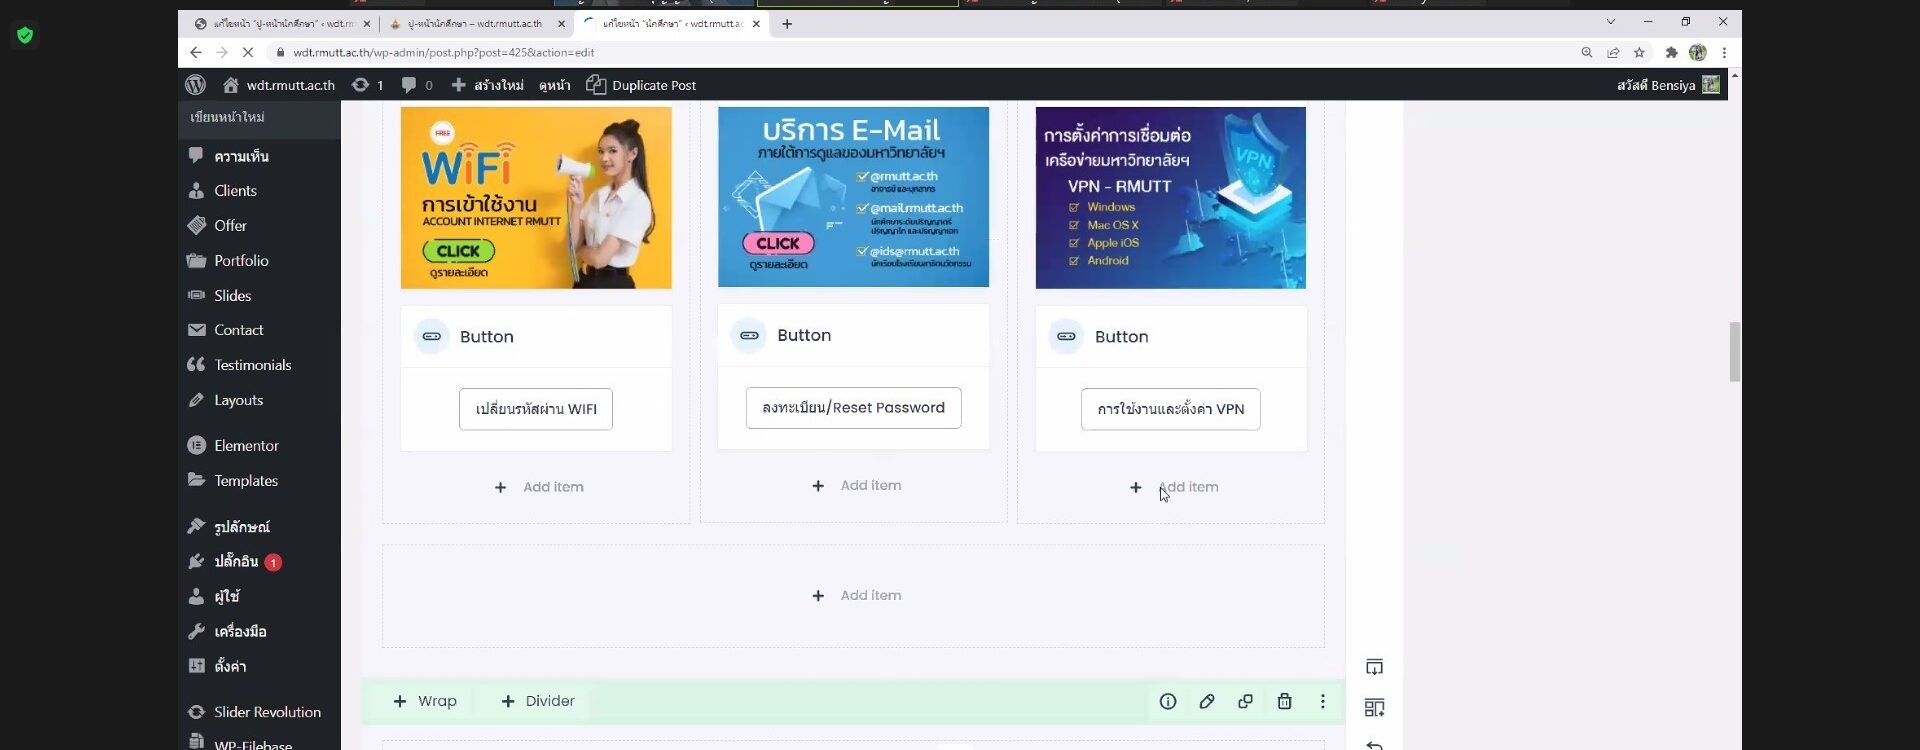
Task: Click the undo arrow in builder sidebar
Action: pos(1374,745)
